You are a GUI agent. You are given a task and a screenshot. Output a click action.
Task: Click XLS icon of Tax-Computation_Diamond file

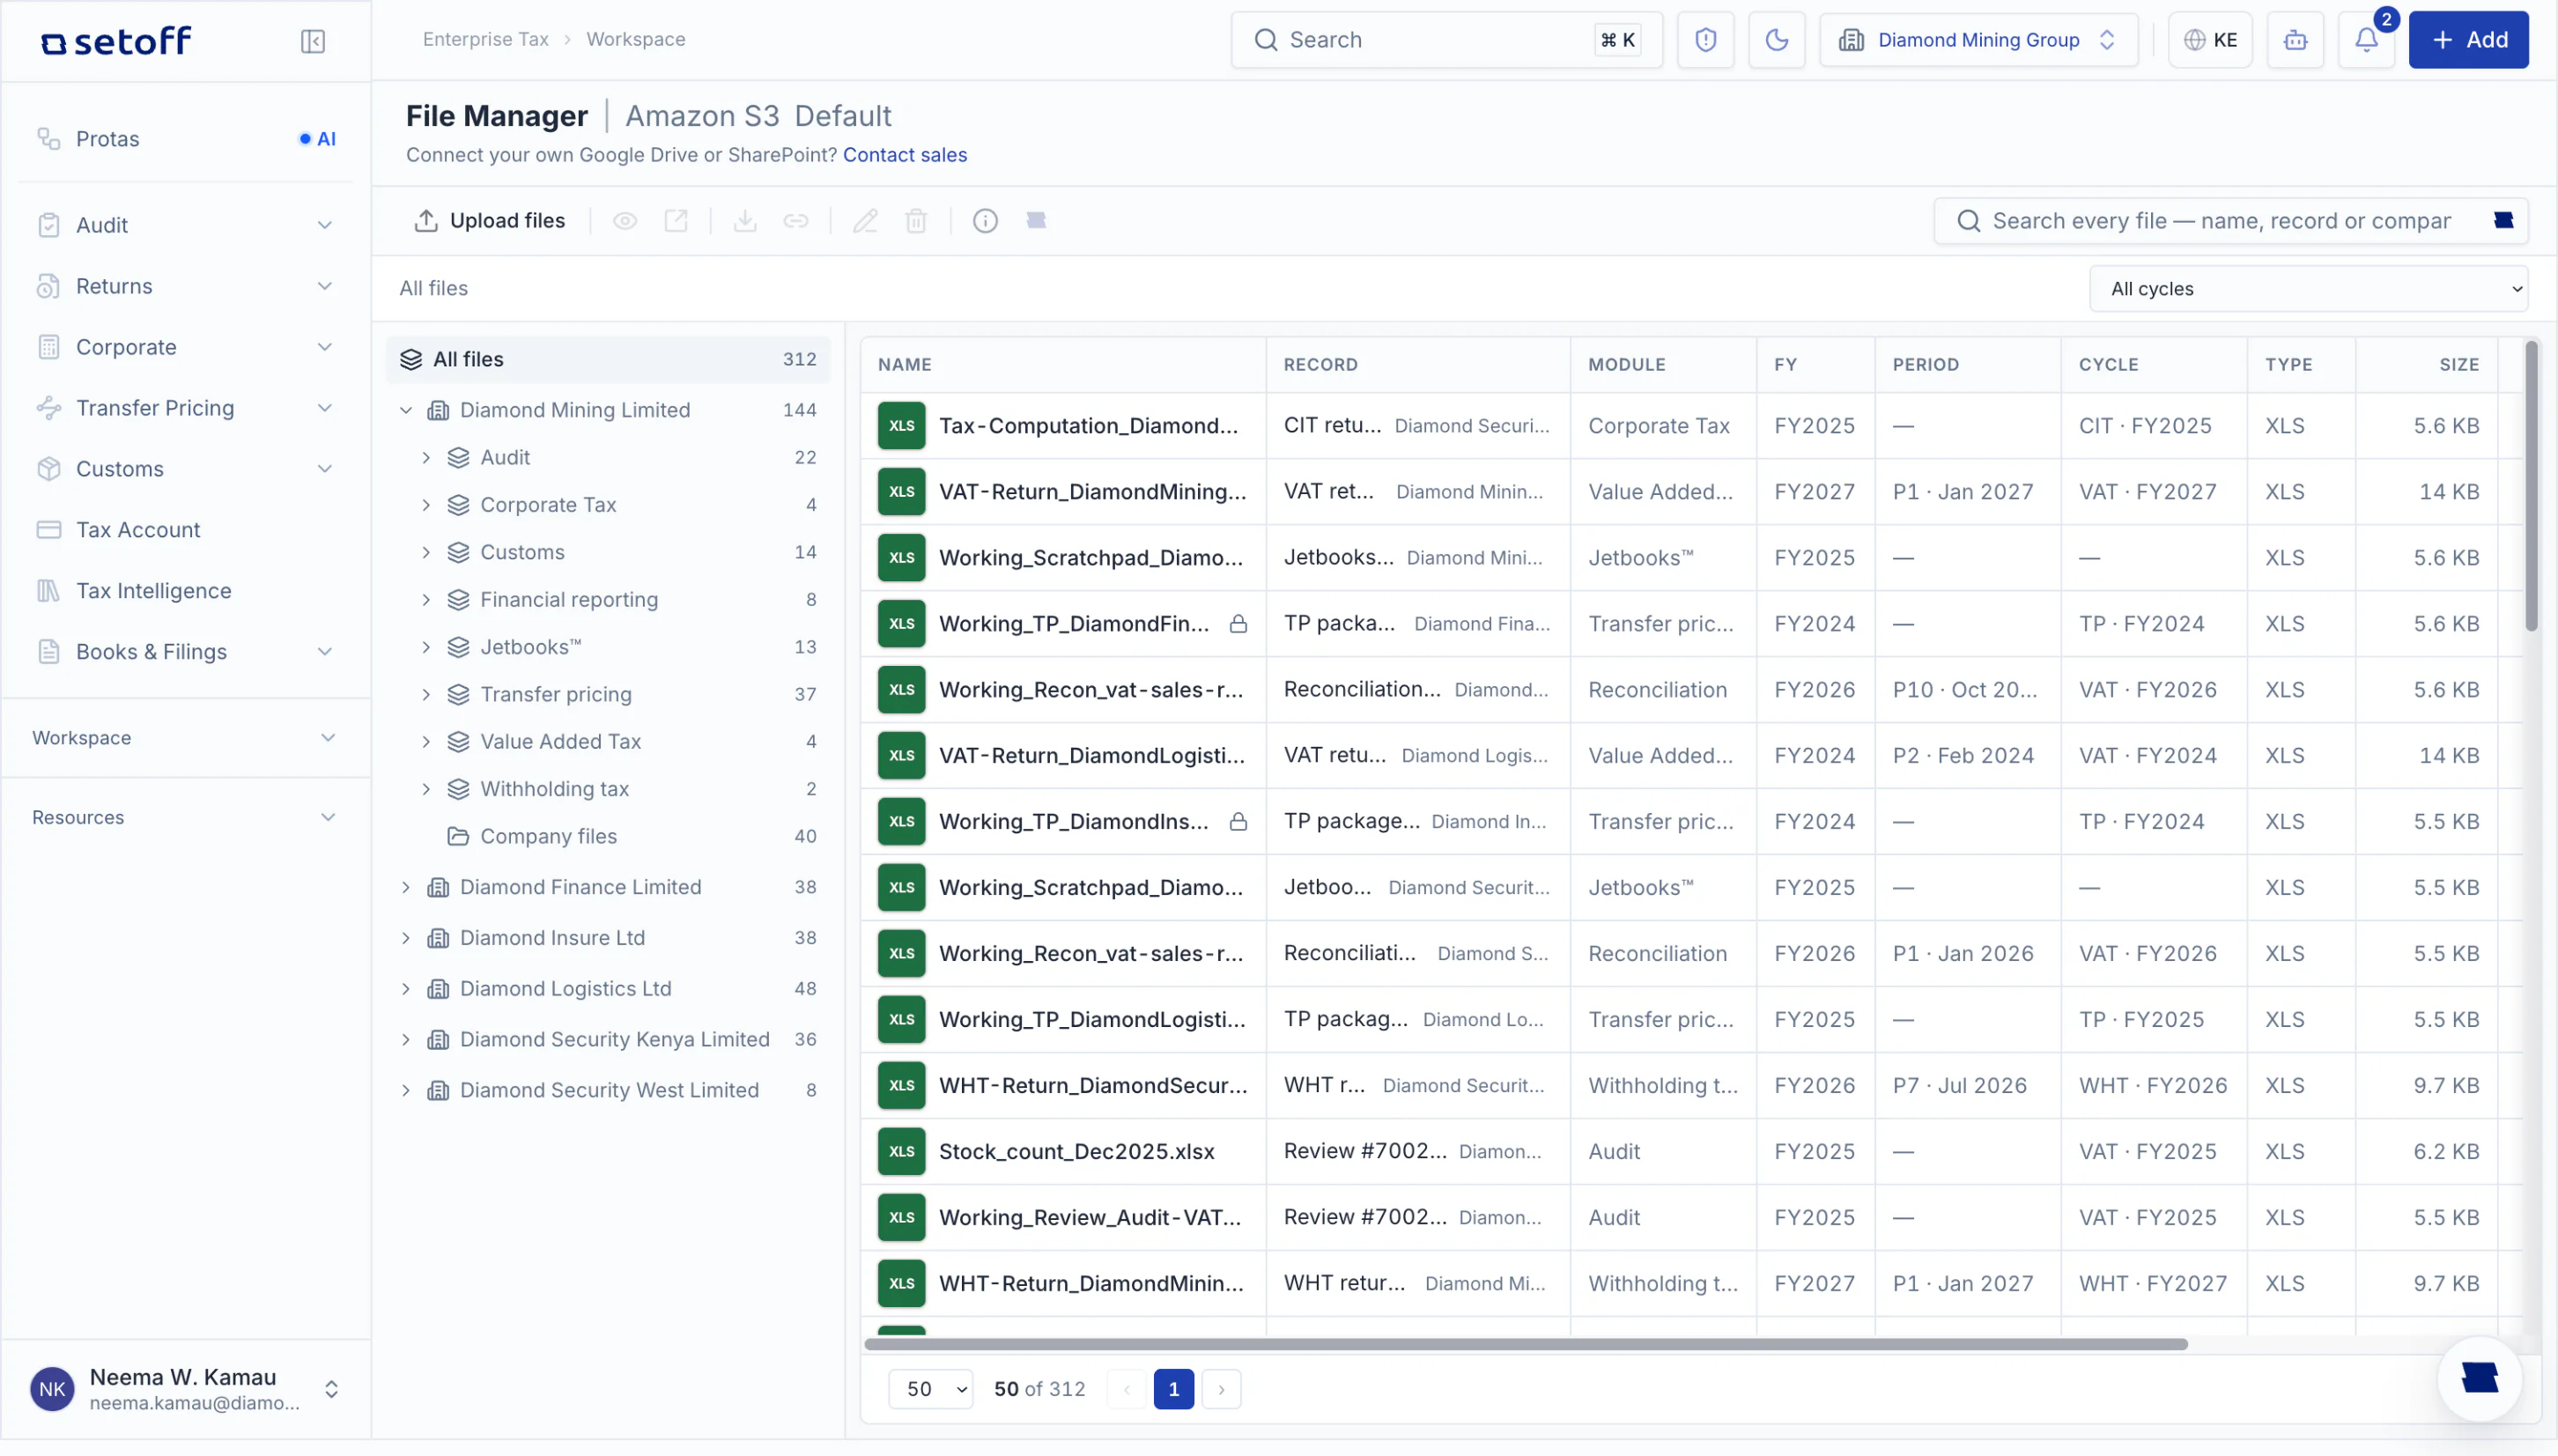pyautogui.click(x=901, y=426)
